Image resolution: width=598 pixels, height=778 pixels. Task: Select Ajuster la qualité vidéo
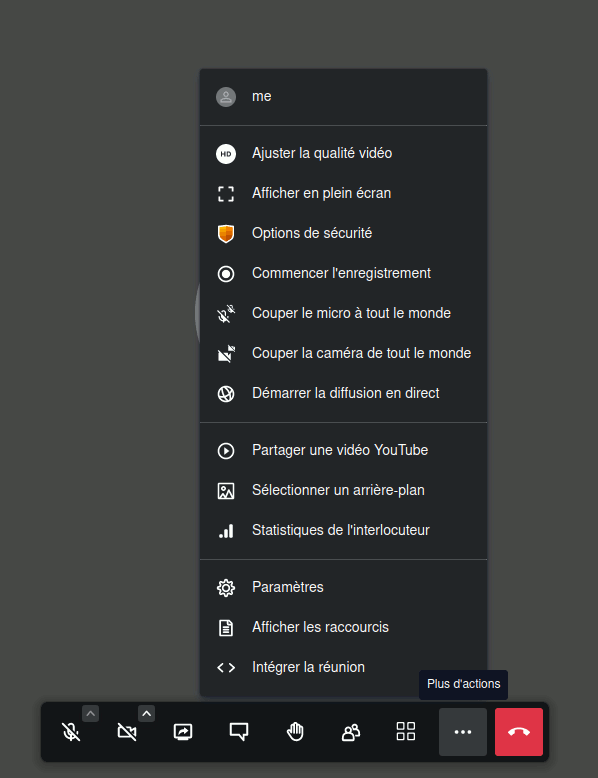pyautogui.click(x=343, y=153)
